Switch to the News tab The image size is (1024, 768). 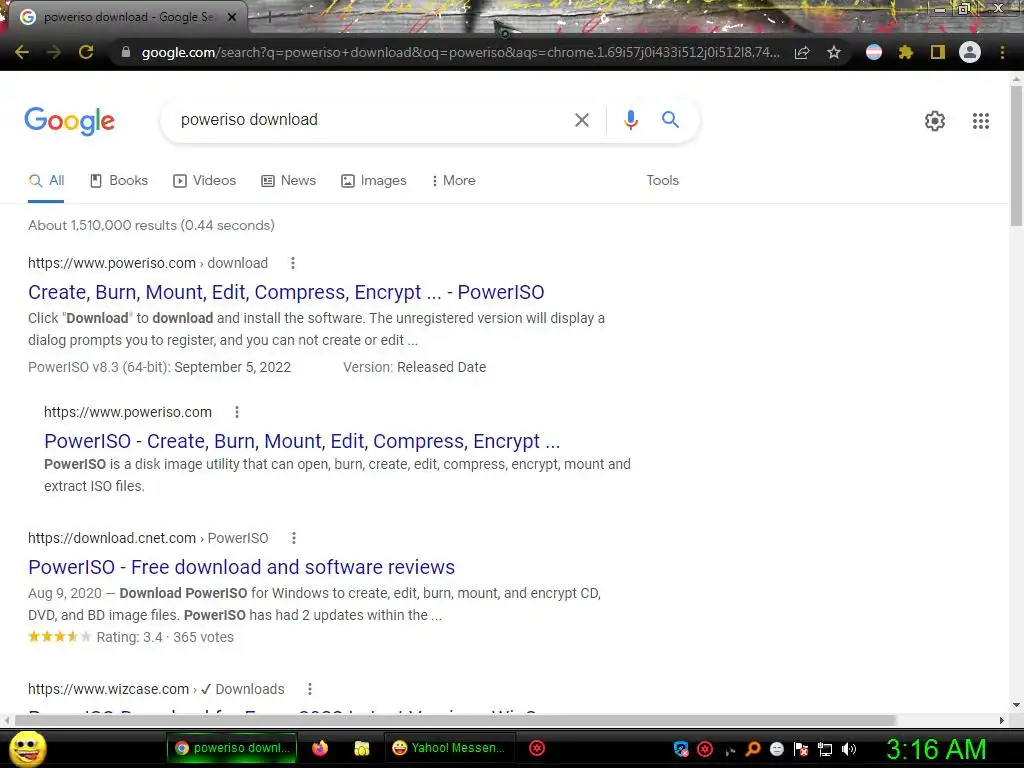point(288,180)
